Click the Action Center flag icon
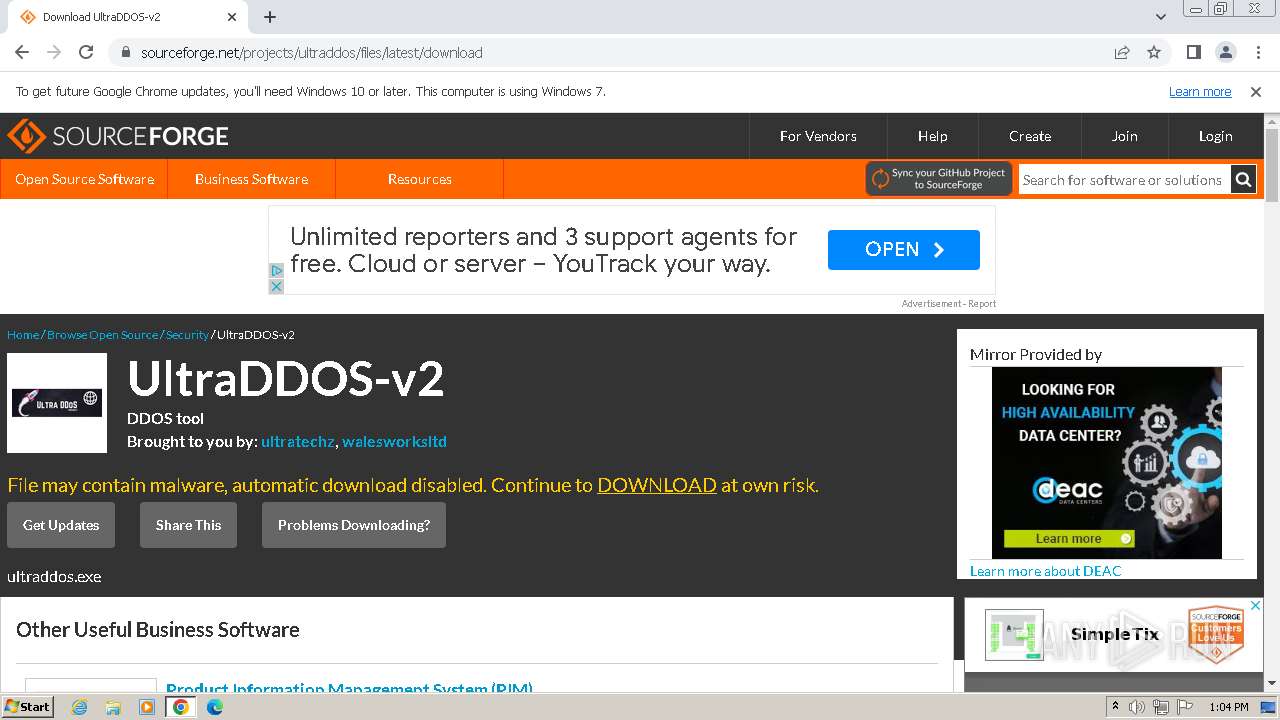 [1183, 707]
